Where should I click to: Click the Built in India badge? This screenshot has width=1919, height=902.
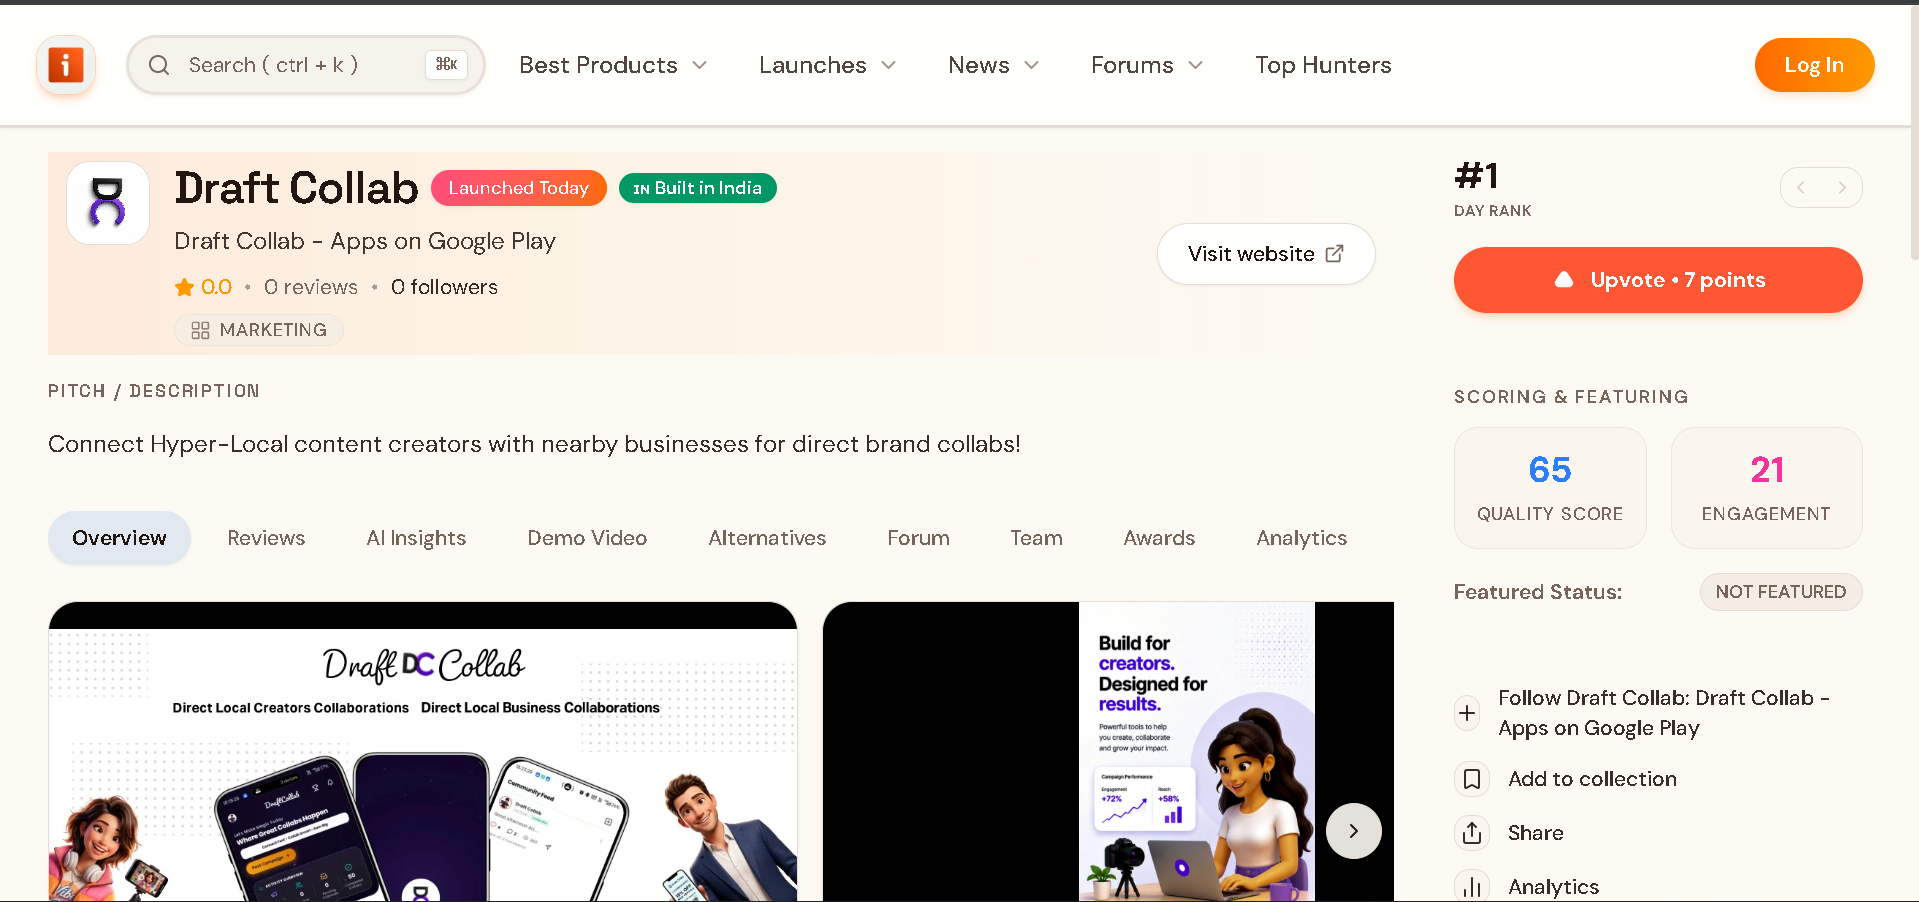coord(697,188)
